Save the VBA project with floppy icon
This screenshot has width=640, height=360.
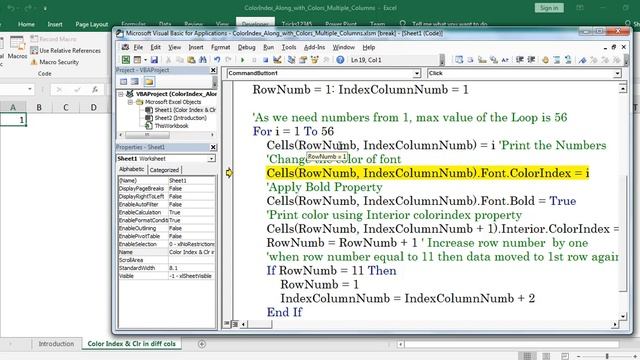pyautogui.click(x=154, y=60)
